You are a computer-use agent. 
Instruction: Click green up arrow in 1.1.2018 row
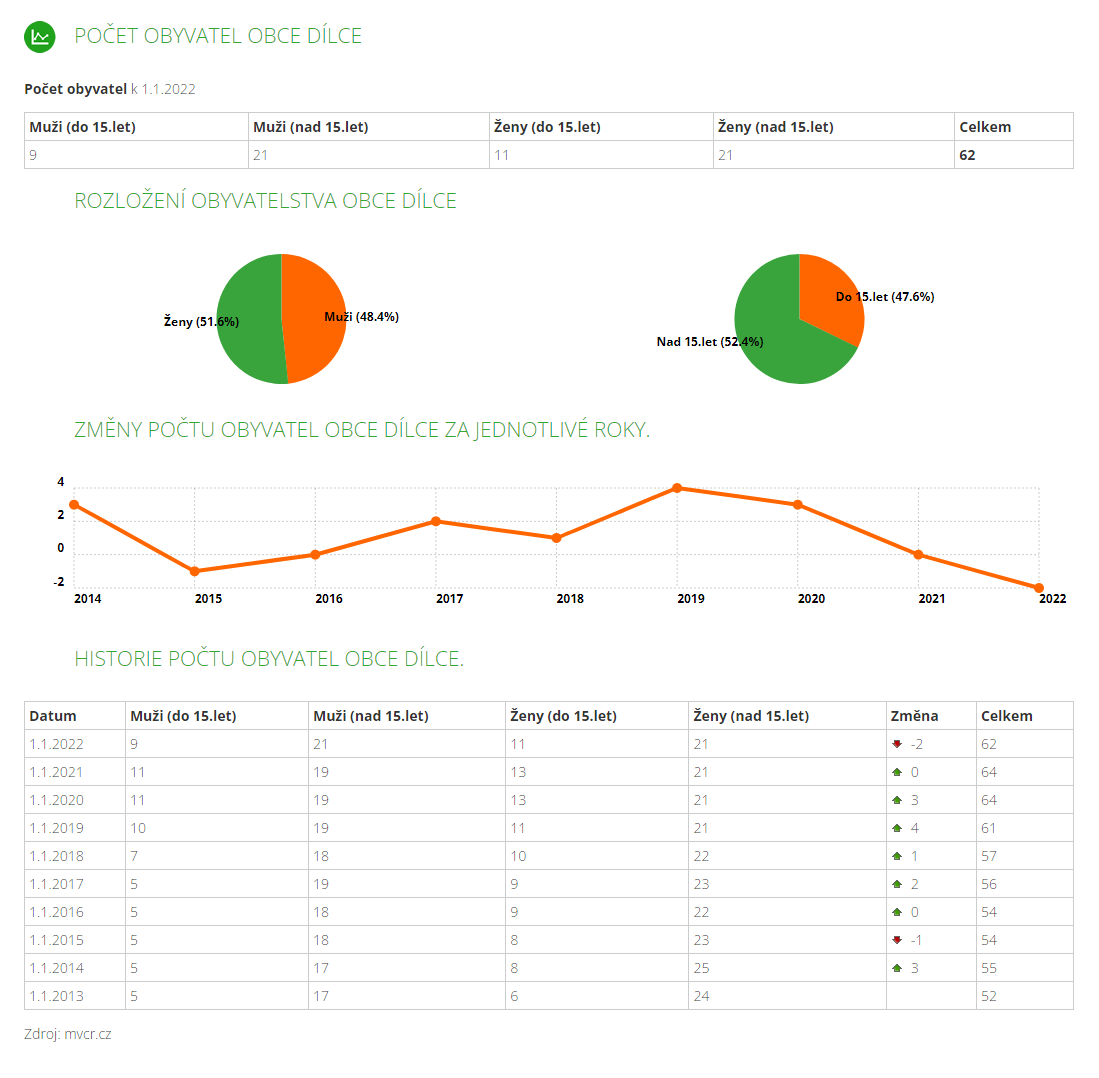(x=897, y=856)
